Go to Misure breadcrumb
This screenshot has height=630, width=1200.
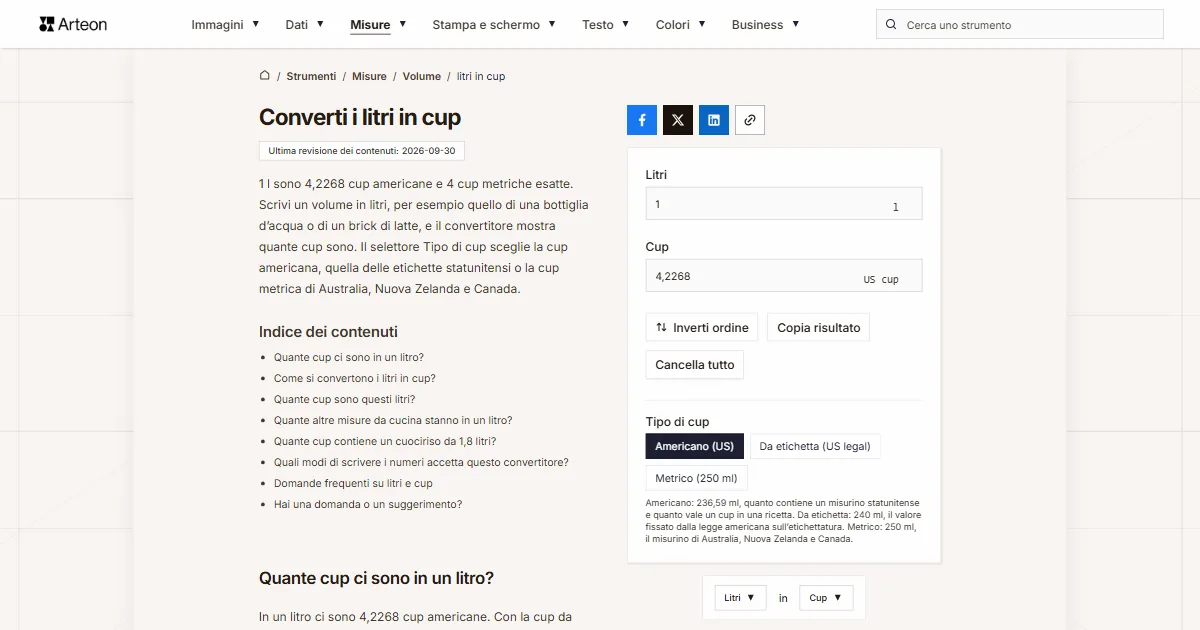coord(369,76)
